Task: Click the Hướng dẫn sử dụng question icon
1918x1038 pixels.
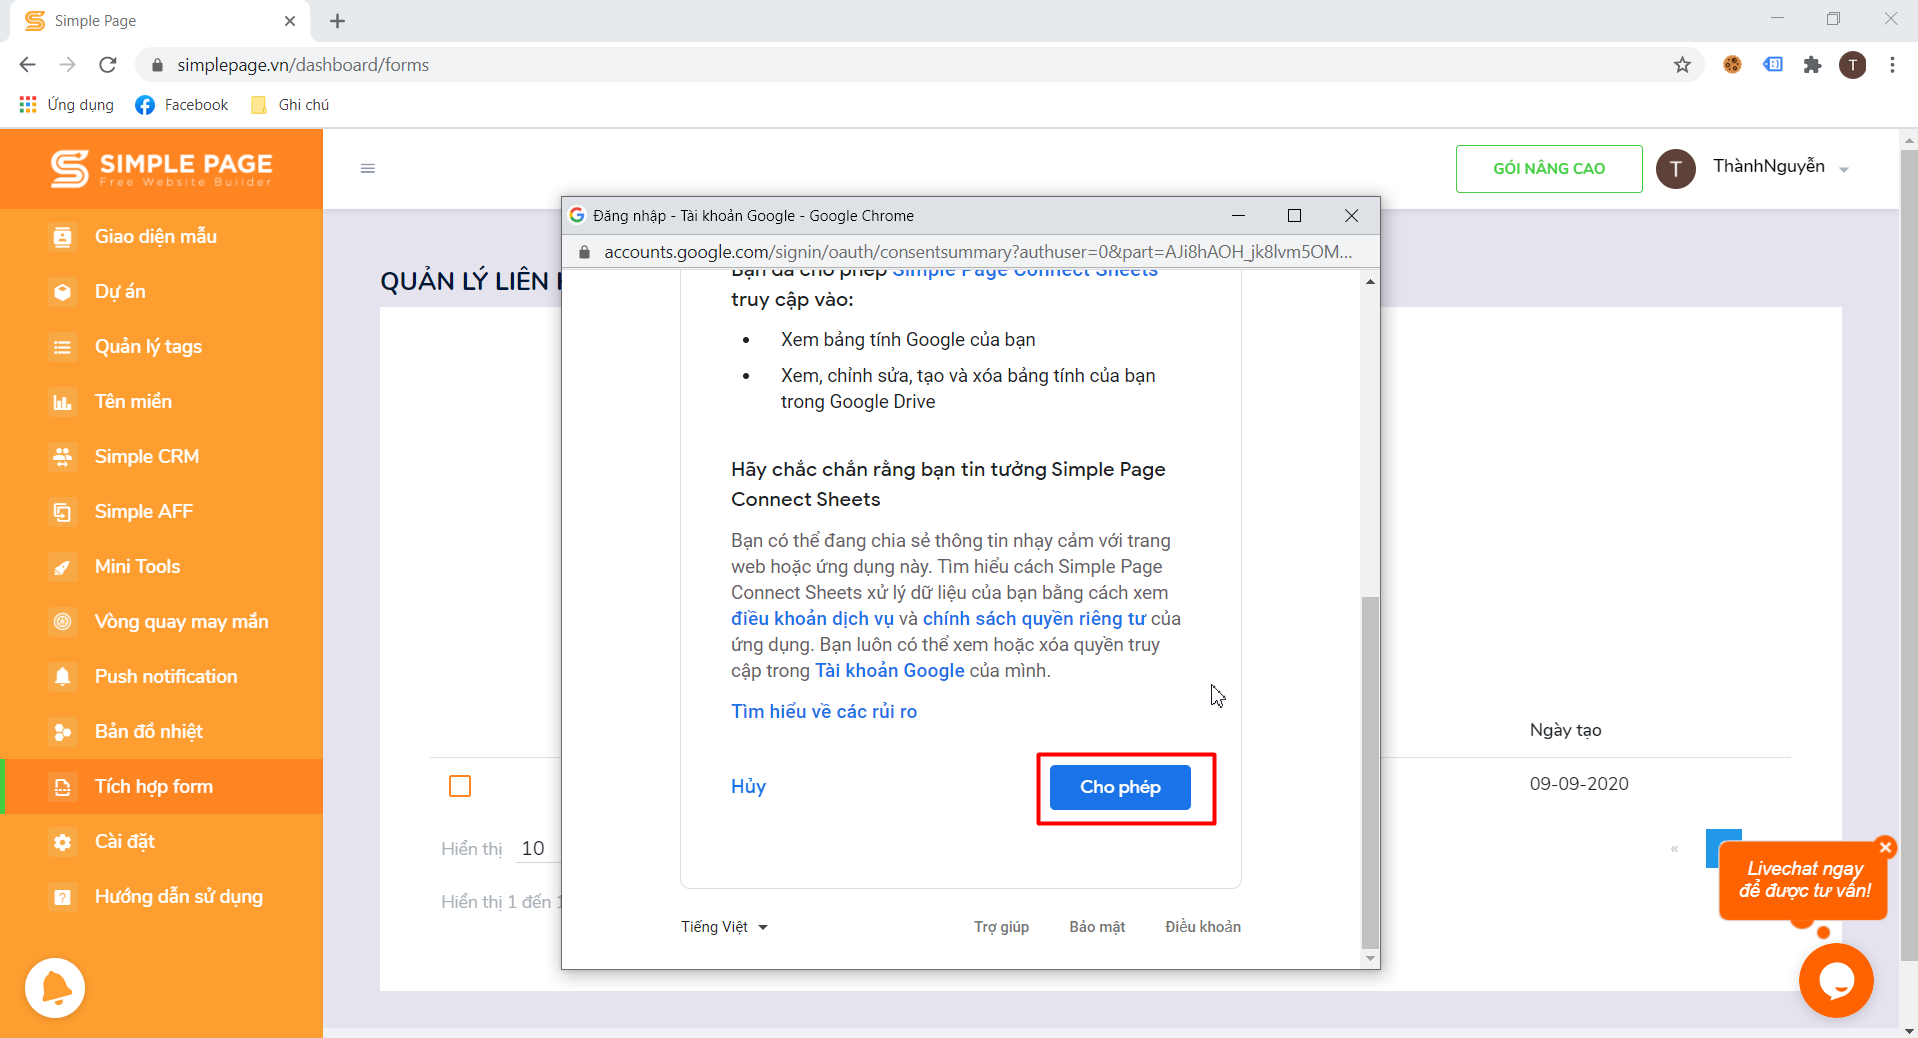Action: pyautogui.click(x=62, y=897)
